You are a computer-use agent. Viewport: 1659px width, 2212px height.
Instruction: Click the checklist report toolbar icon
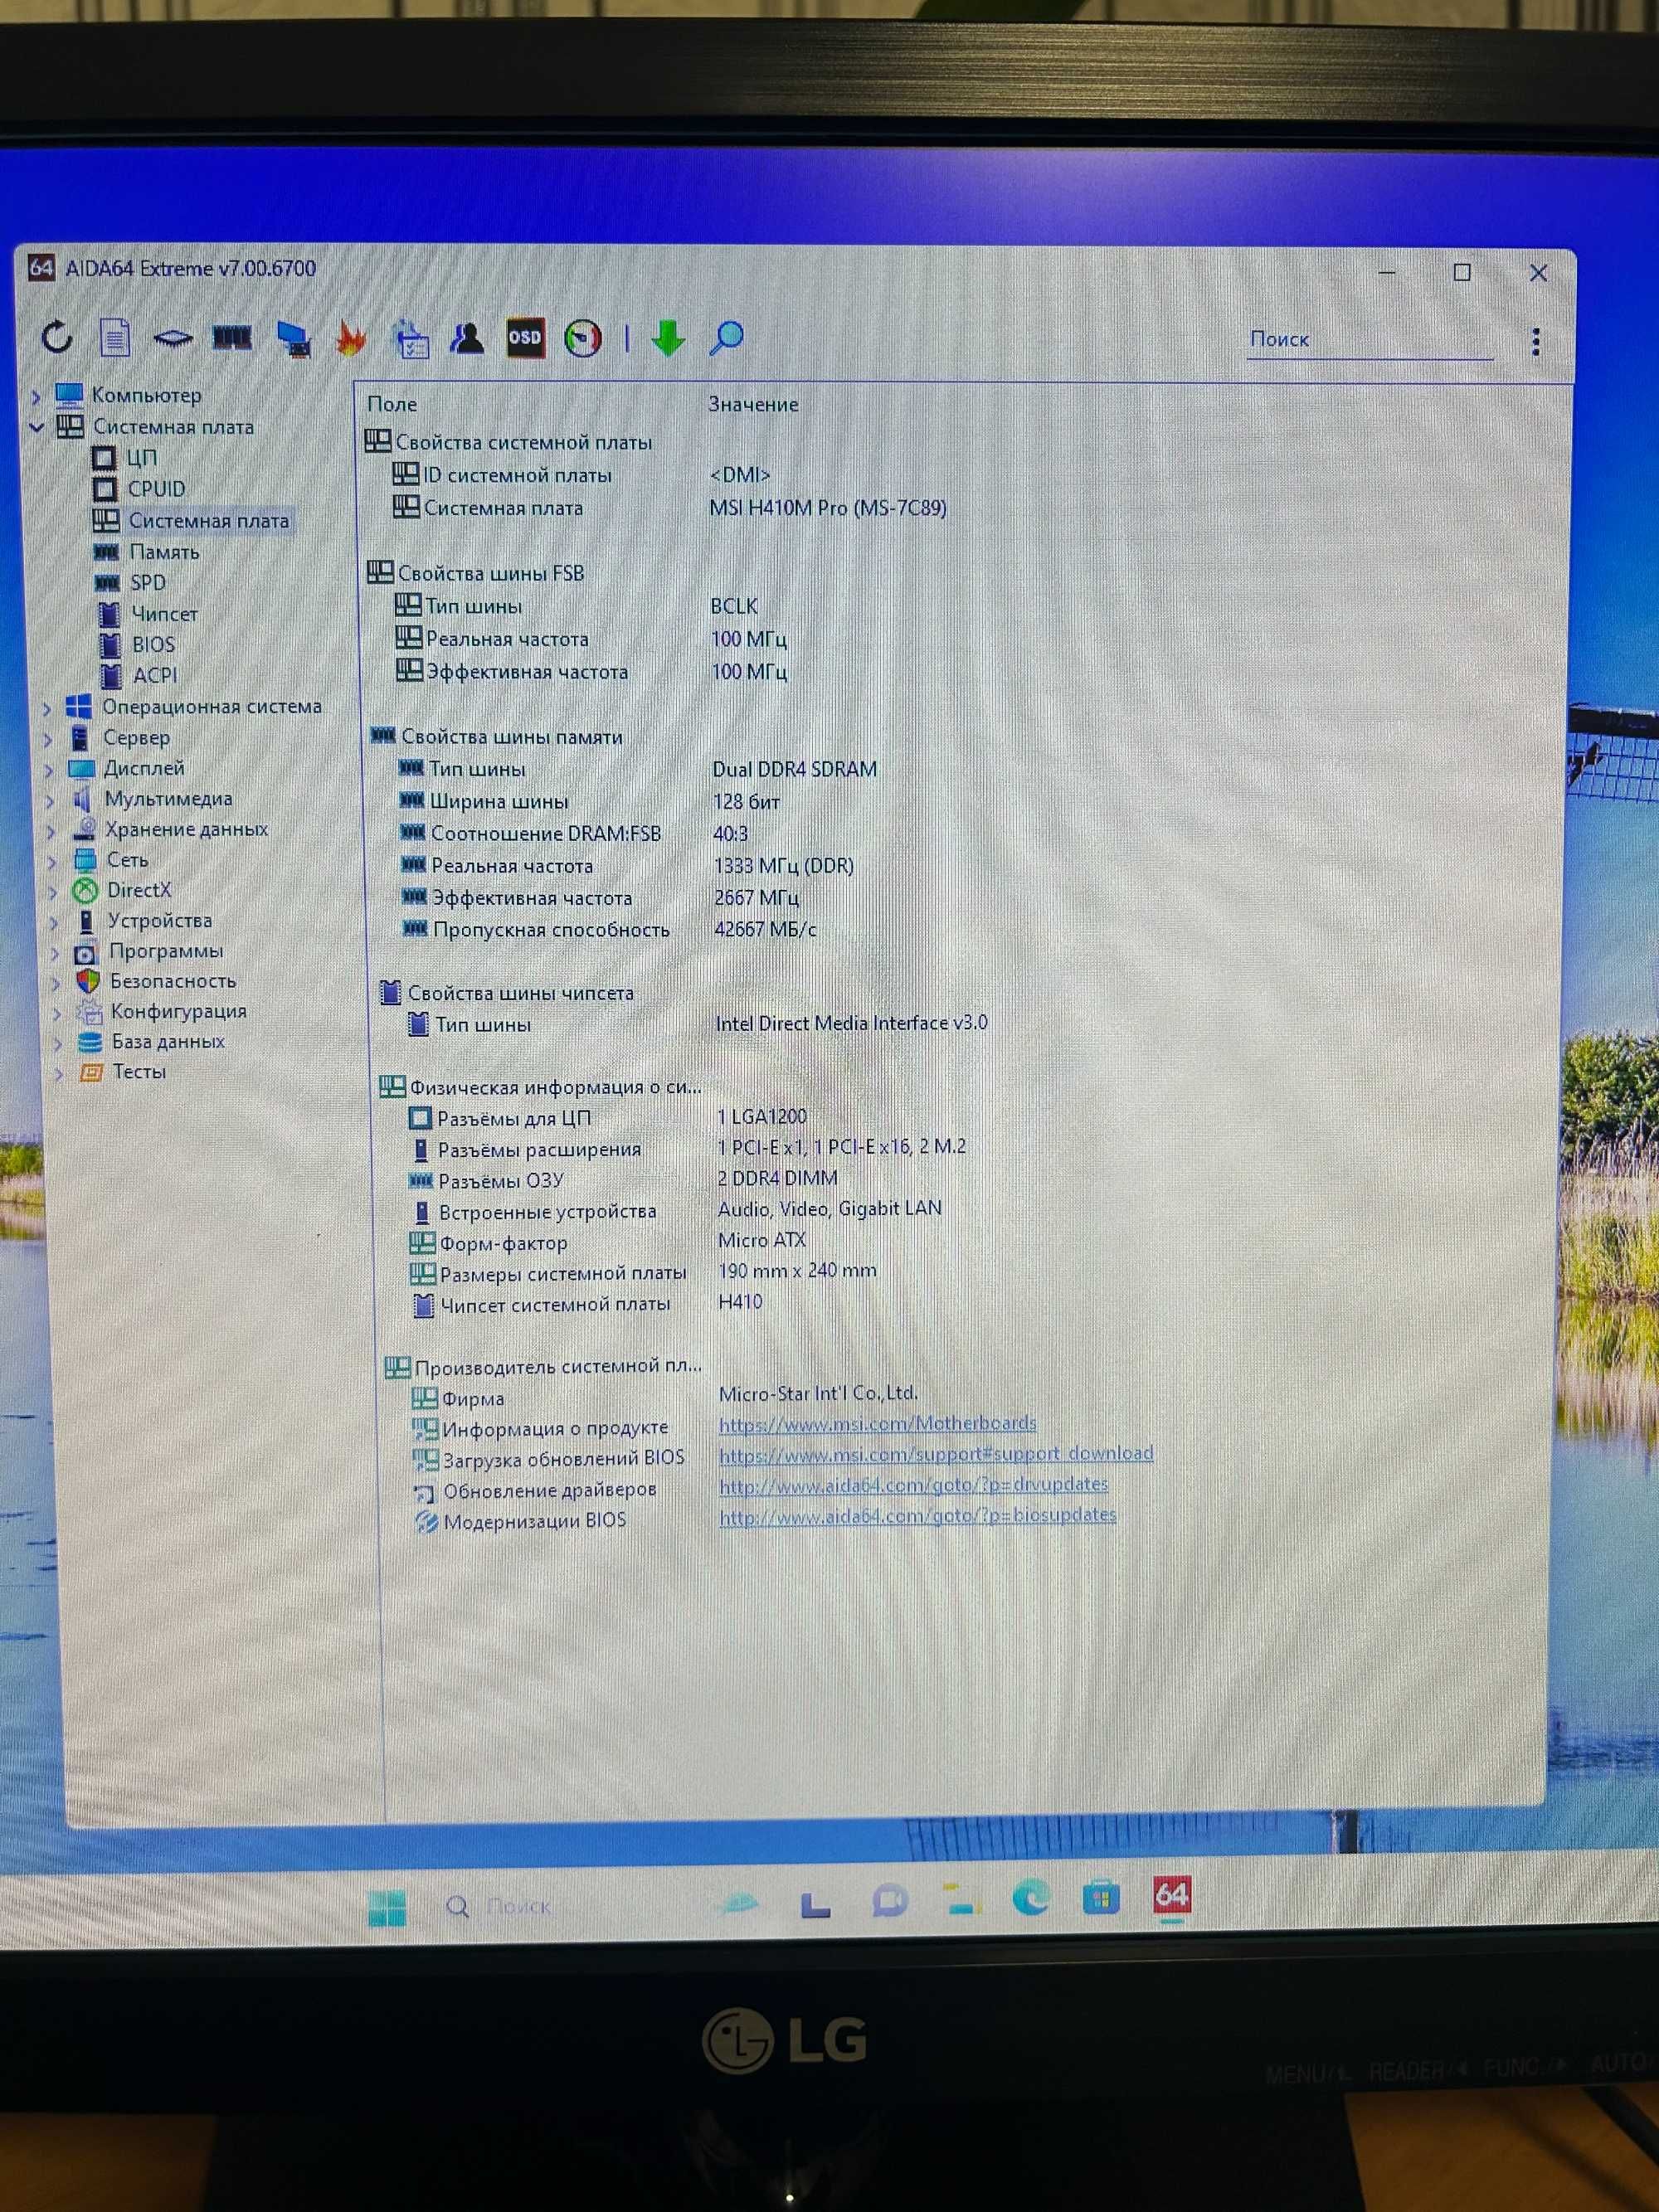click(409, 339)
